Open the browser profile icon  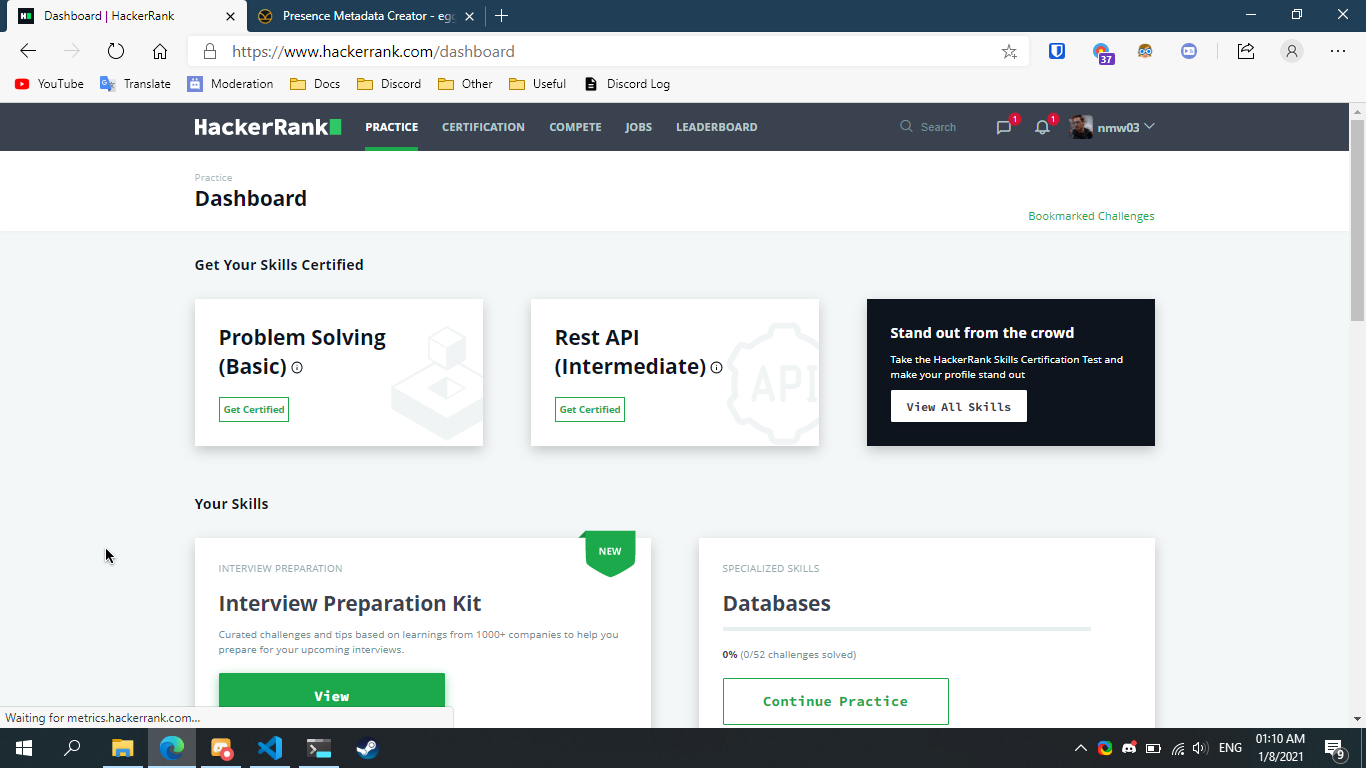pos(1292,51)
